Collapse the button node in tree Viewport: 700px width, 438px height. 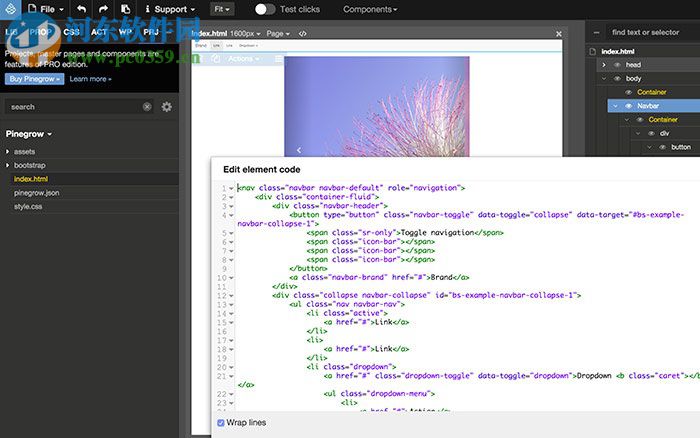[650, 147]
